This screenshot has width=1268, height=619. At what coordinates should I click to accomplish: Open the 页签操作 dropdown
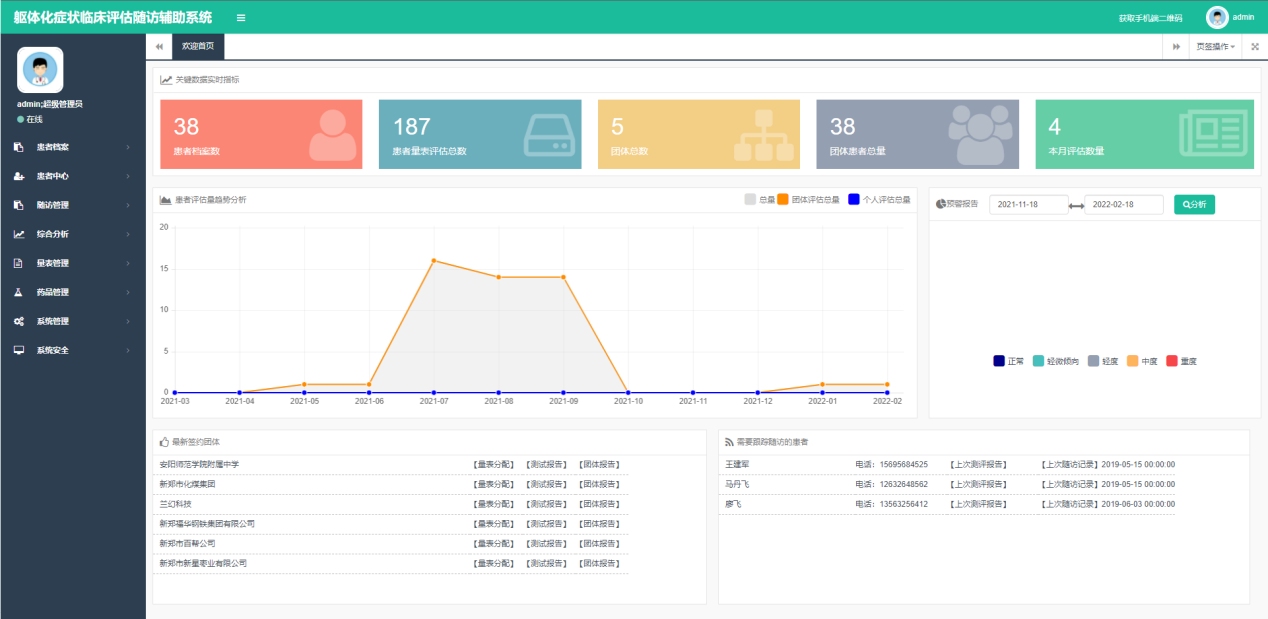point(1215,47)
